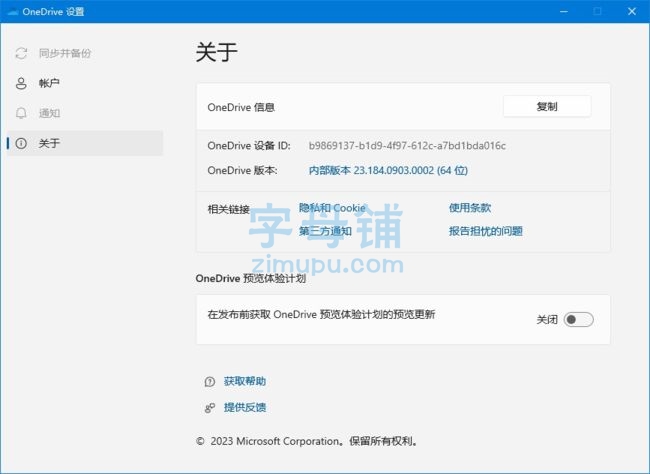Click the OneDrive cloud icon in title bar
650x474 pixels.
click(12, 12)
